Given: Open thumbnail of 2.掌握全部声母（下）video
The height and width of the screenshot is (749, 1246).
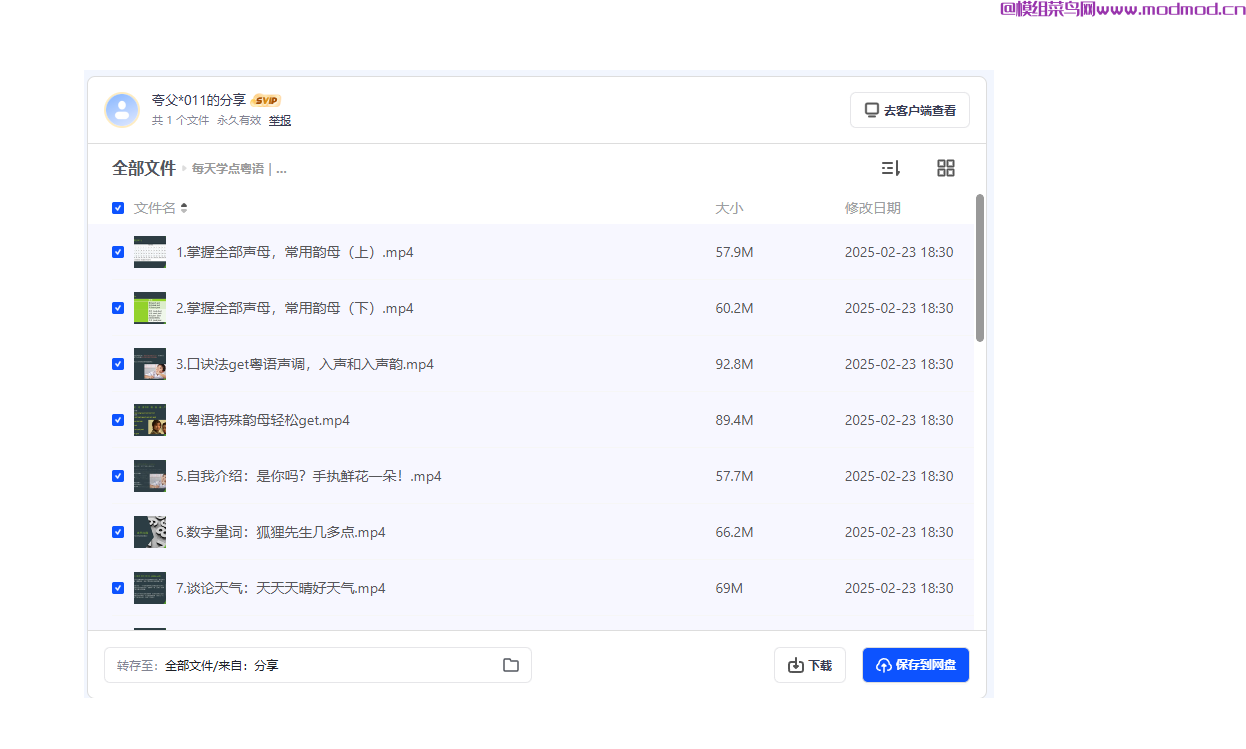Looking at the screenshot, I should (150, 308).
